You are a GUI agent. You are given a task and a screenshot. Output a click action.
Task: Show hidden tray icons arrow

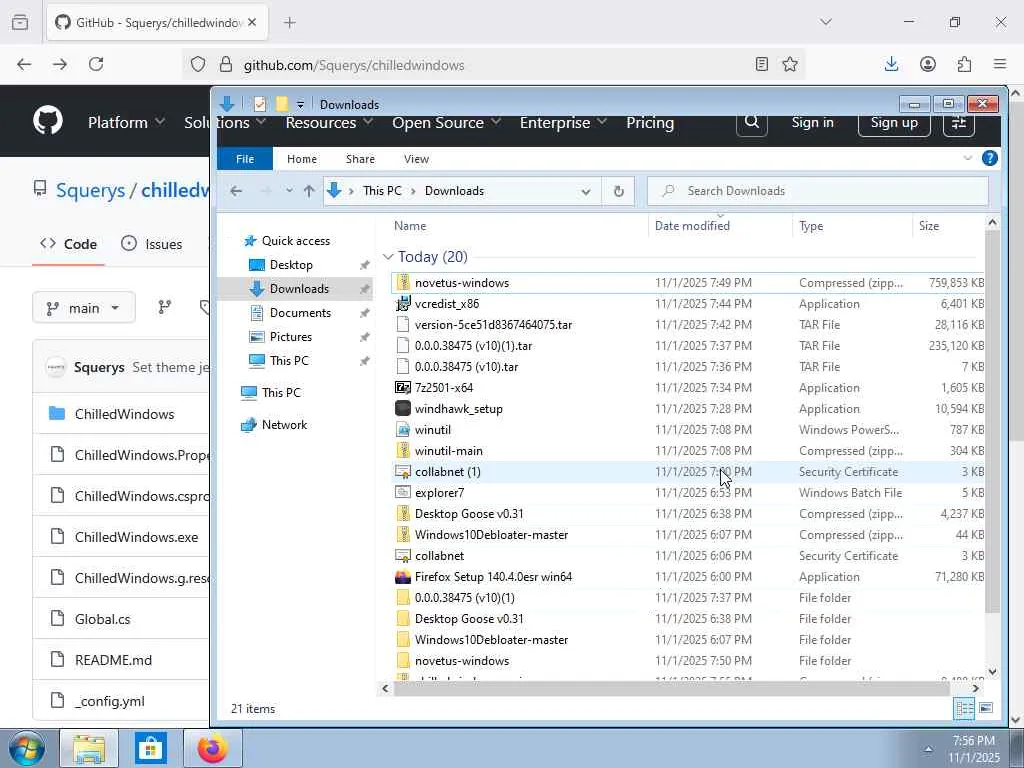click(928, 748)
